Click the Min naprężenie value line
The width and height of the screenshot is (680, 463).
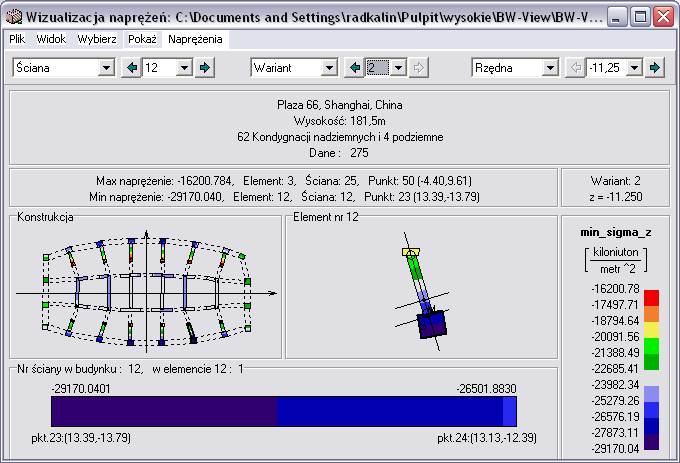(284, 197)
